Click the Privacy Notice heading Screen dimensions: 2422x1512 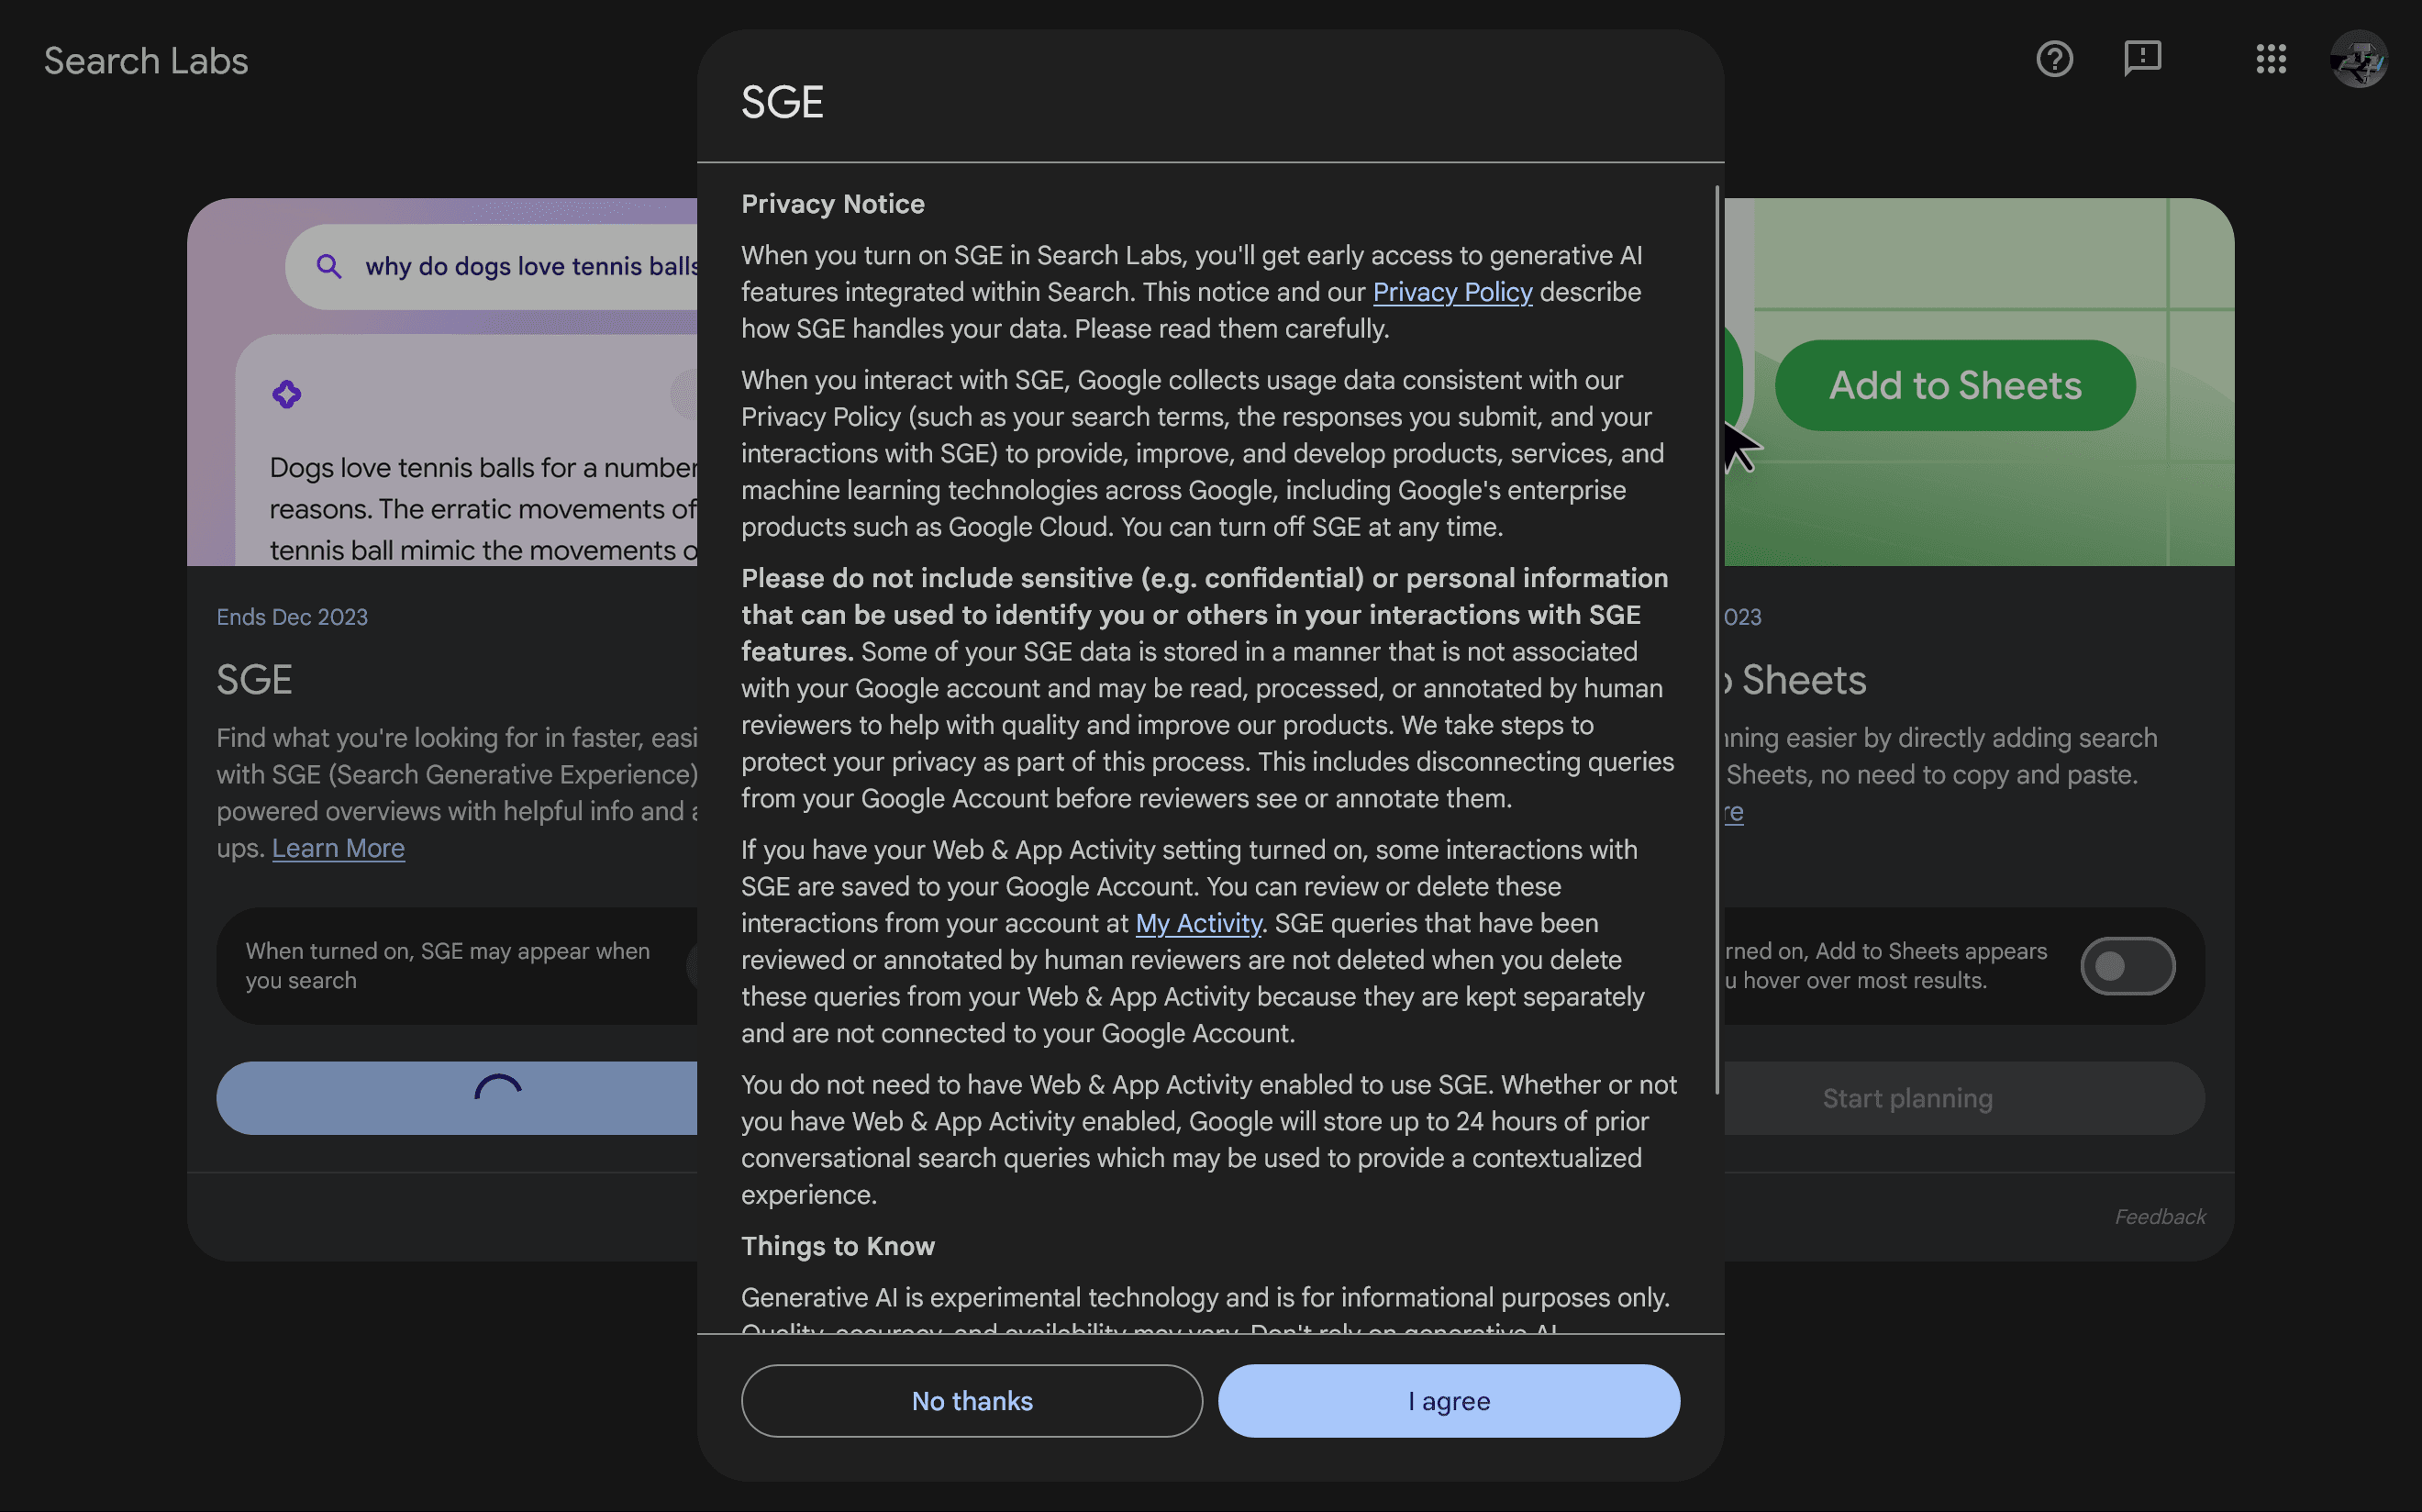[x=833, y=204]
